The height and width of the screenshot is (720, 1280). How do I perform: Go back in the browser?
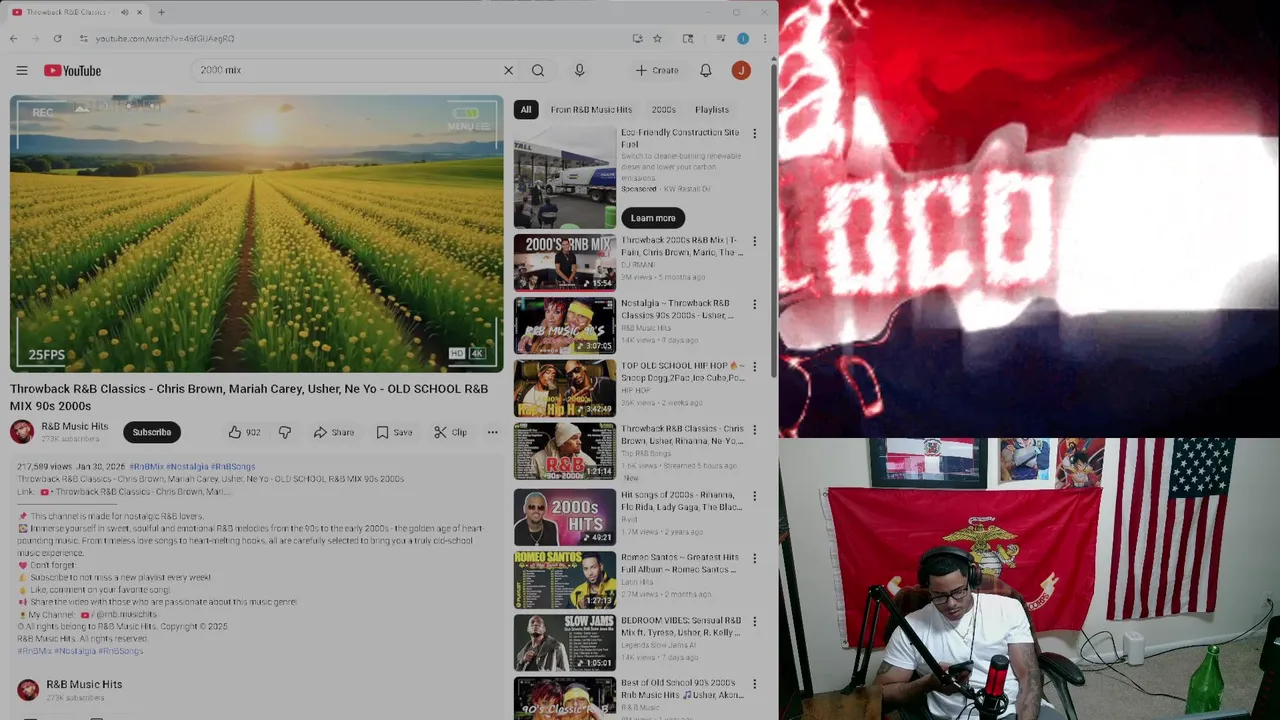(13, 38)
